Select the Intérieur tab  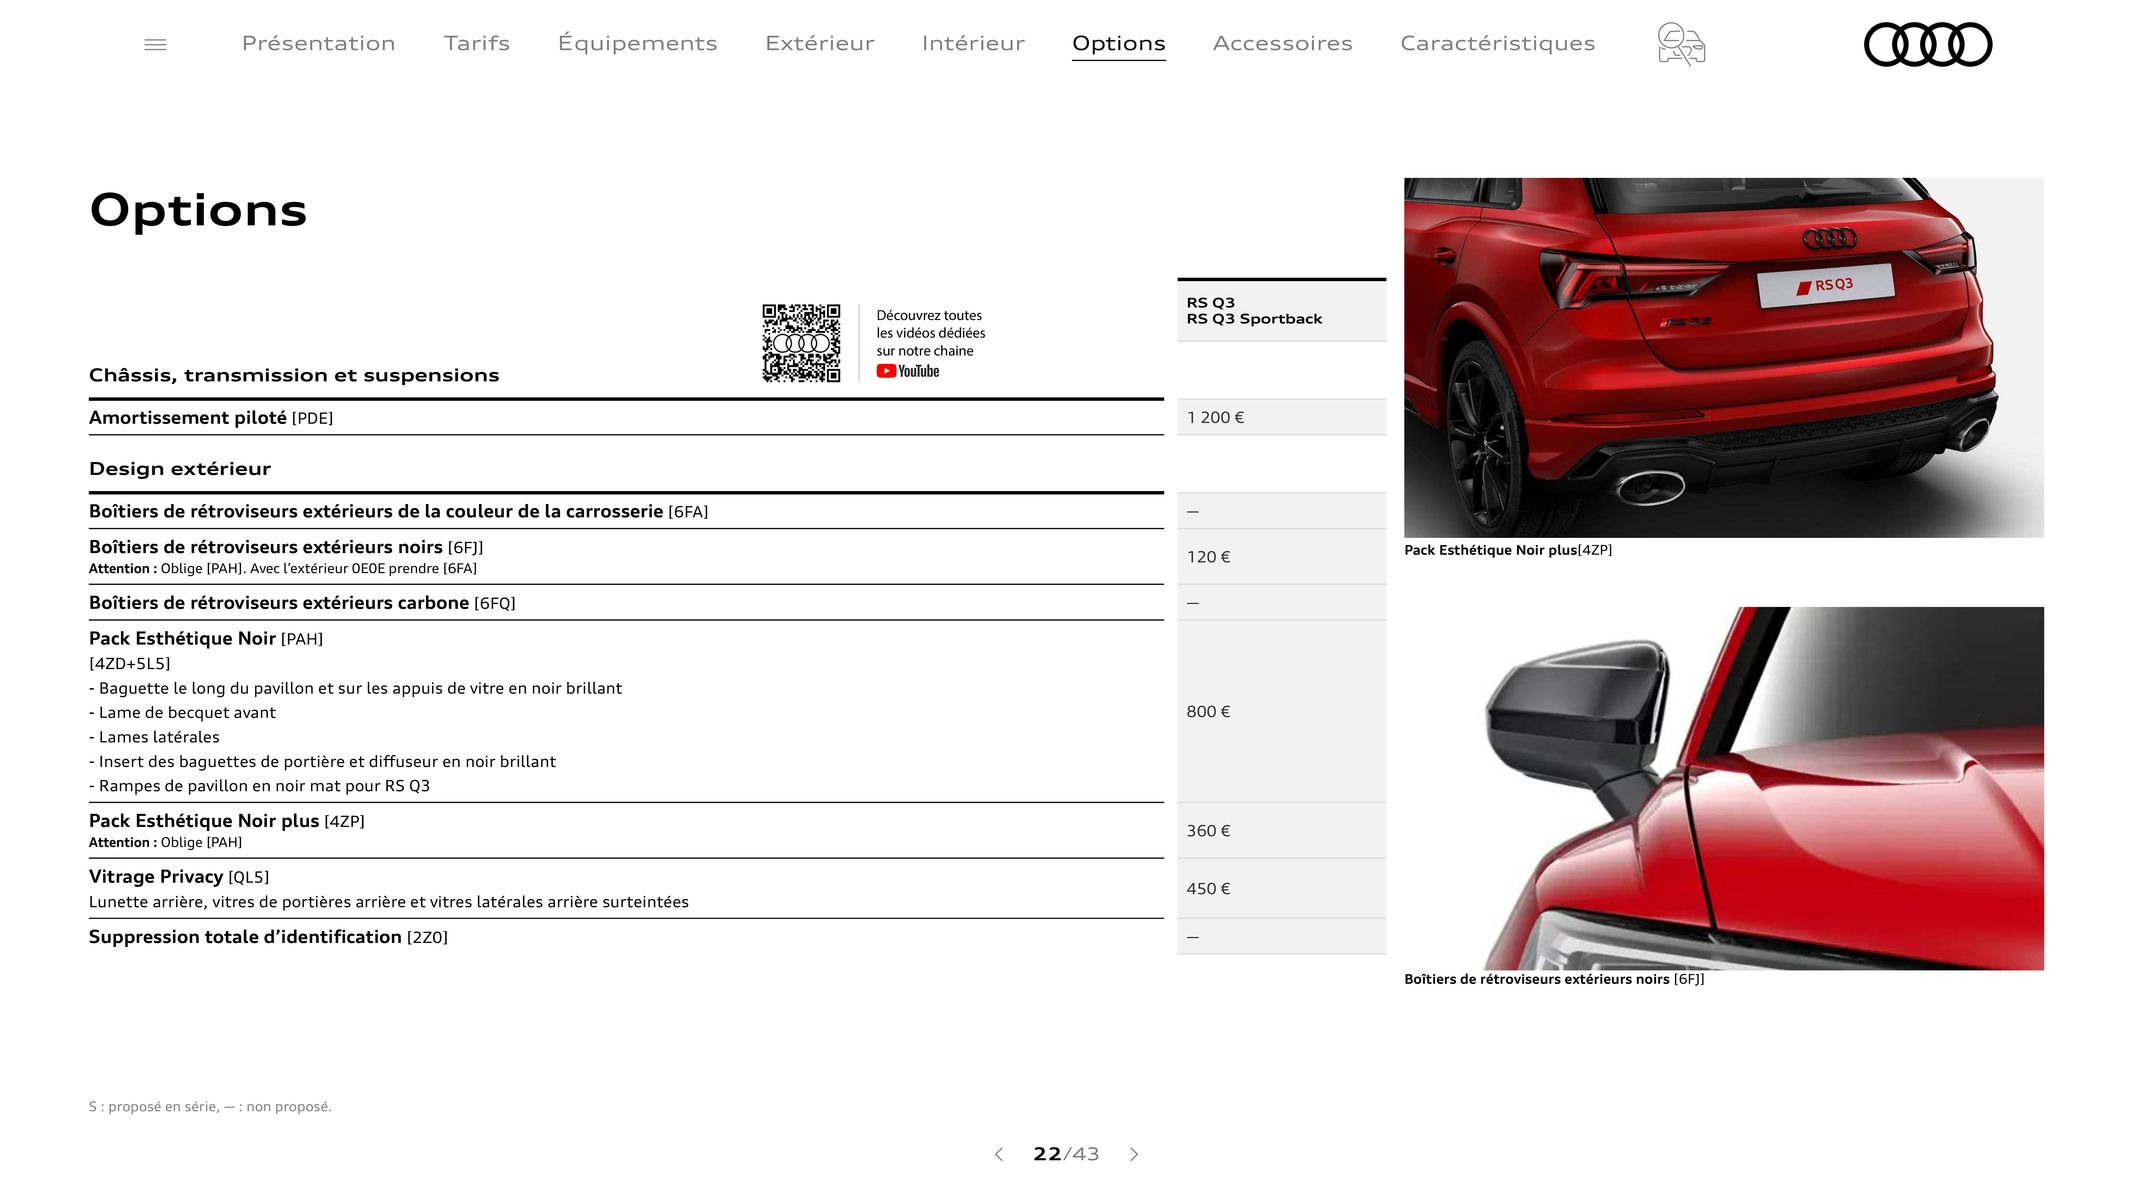click(973, 43)
